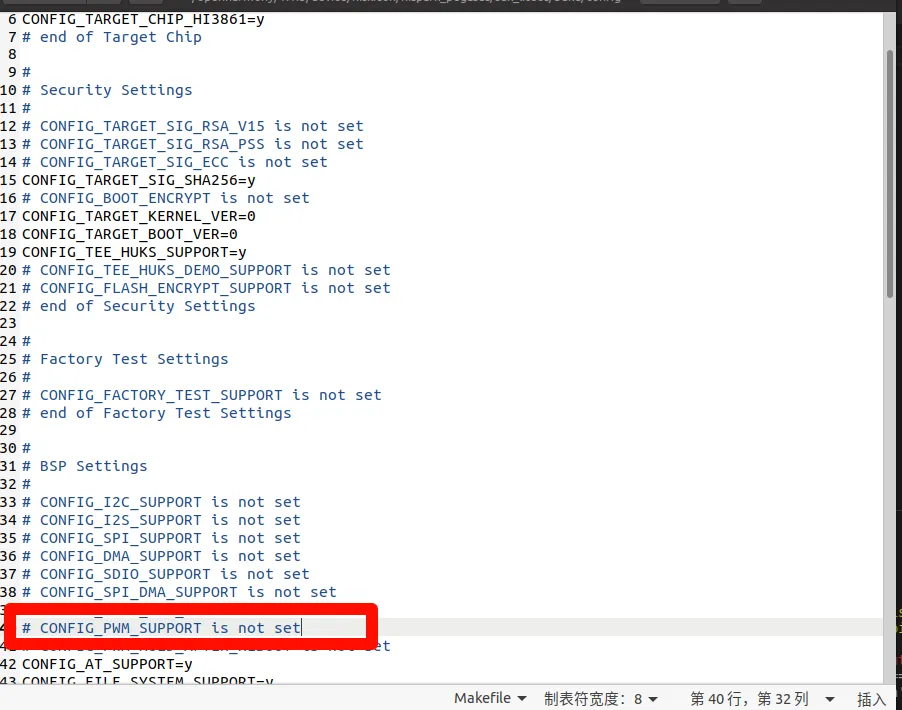
Task: Place cursor on CONFIG_TARGET_SIG_SHA256=y line
Action: coord(139,180)
